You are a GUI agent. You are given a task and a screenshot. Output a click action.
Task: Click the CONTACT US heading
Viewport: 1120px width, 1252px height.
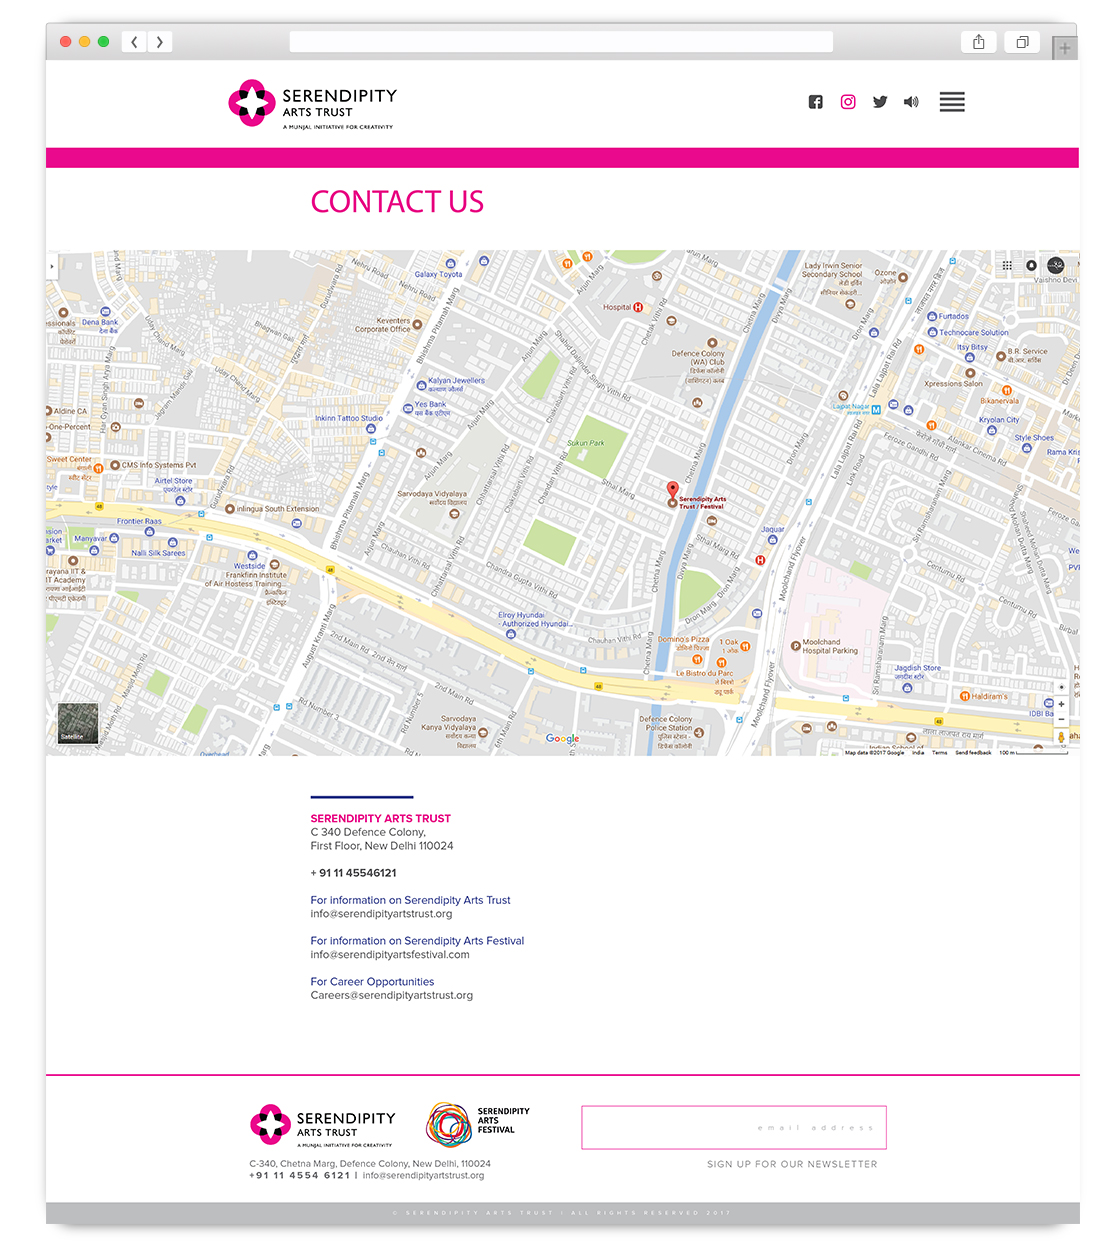click(397, 202)
